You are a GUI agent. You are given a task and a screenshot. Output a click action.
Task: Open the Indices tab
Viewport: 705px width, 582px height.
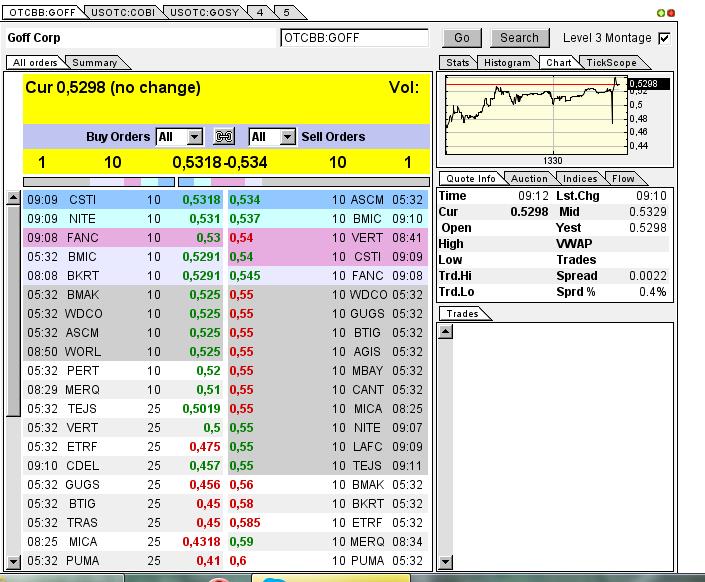coord(580,179)
